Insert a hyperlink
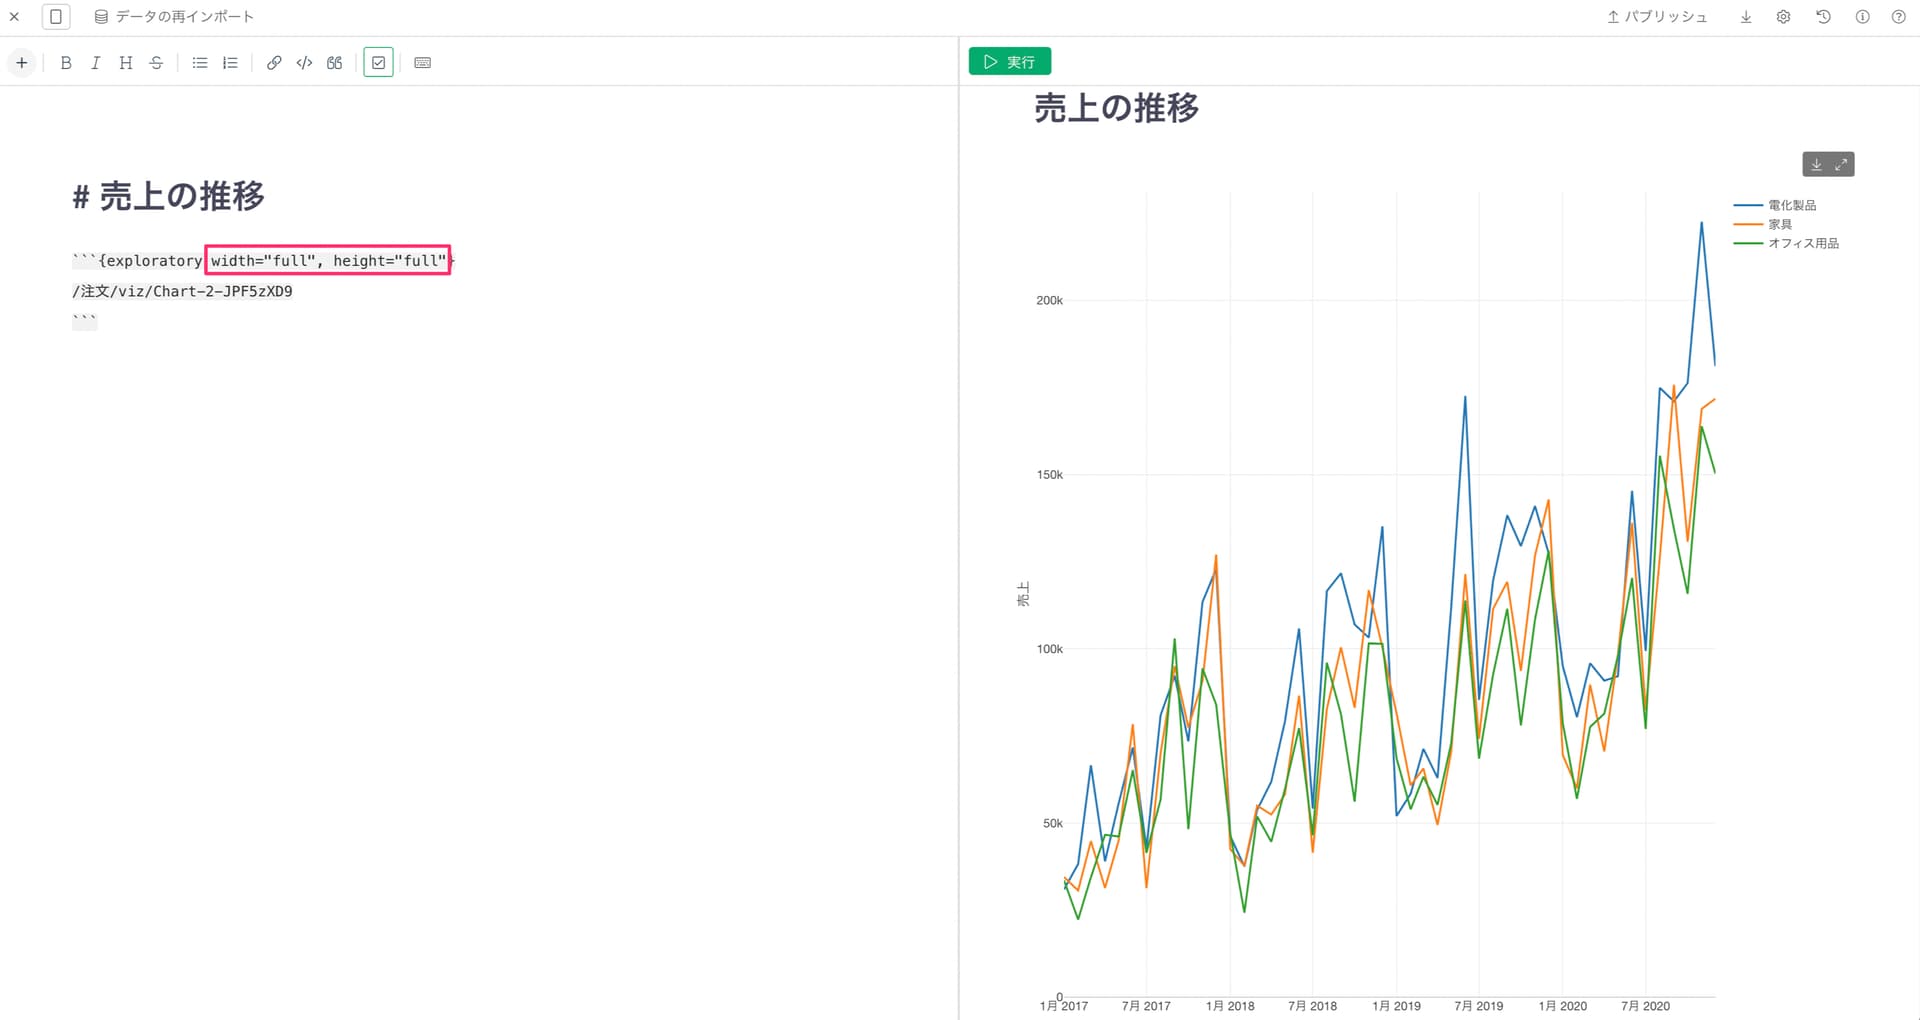The image size is (1920, 1020). pyautogui.click(x=274, y=63)
